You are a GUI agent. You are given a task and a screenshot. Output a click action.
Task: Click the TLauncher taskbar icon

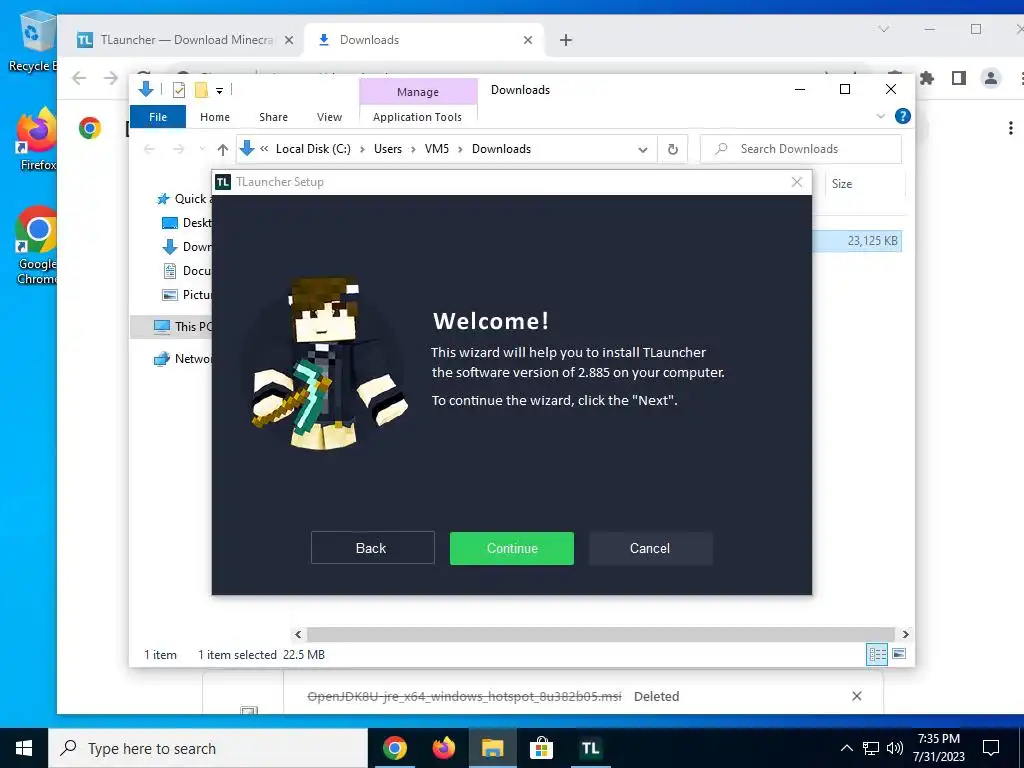(590, 748)
